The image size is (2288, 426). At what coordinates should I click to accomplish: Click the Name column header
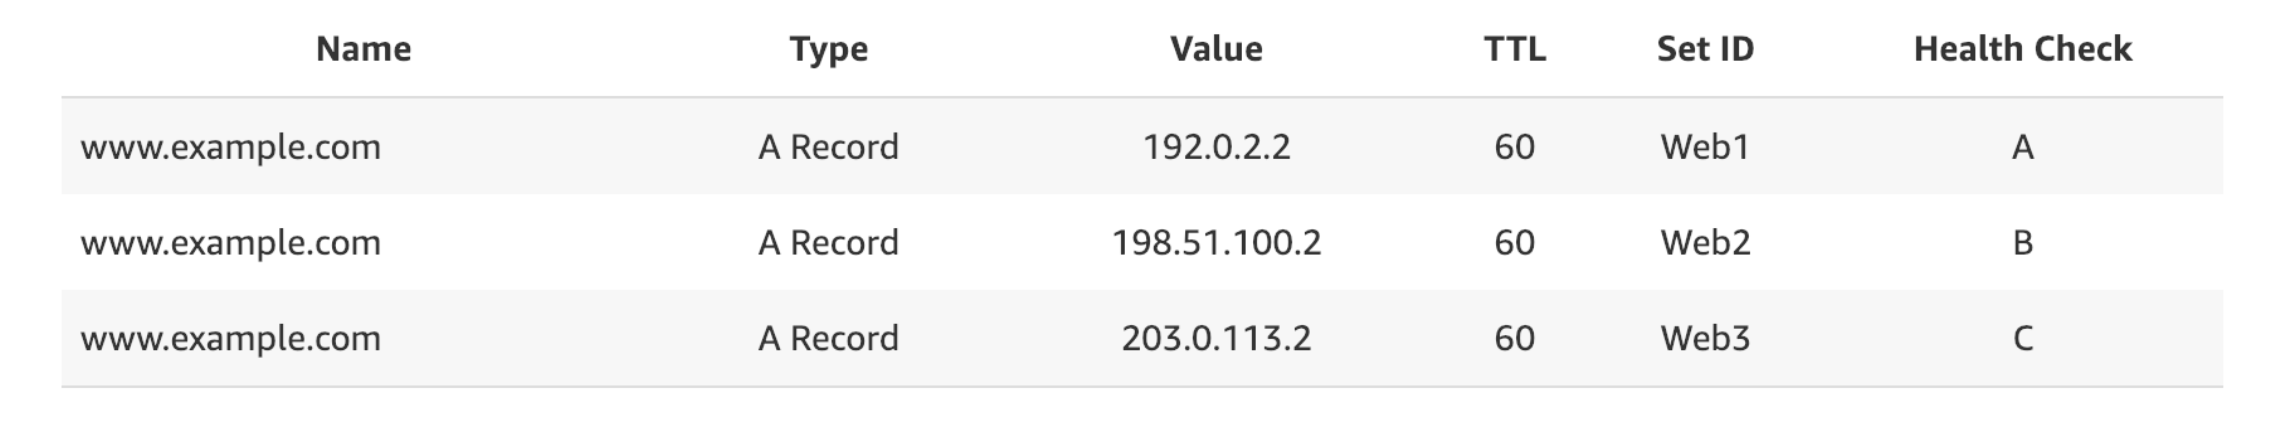[x=363, y=49]
